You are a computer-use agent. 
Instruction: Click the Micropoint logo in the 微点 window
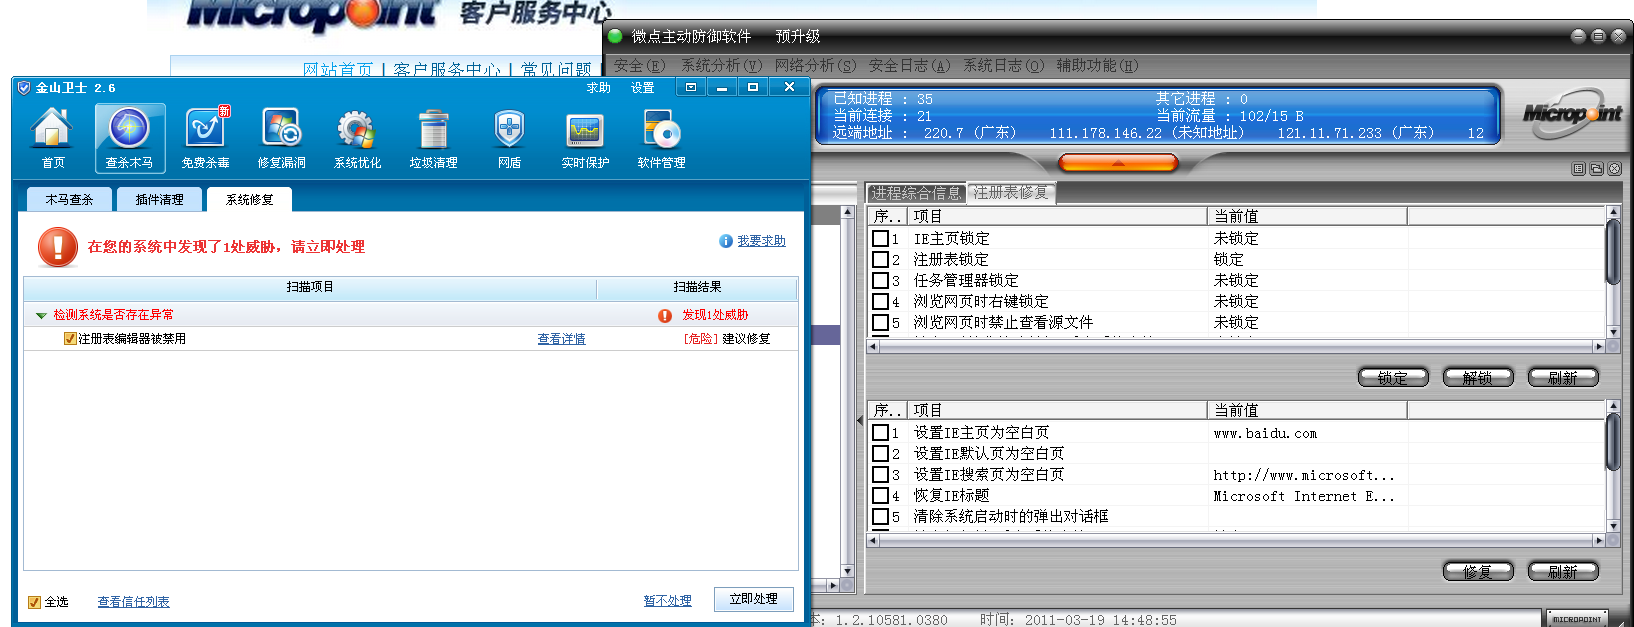tap(1573, 113)
